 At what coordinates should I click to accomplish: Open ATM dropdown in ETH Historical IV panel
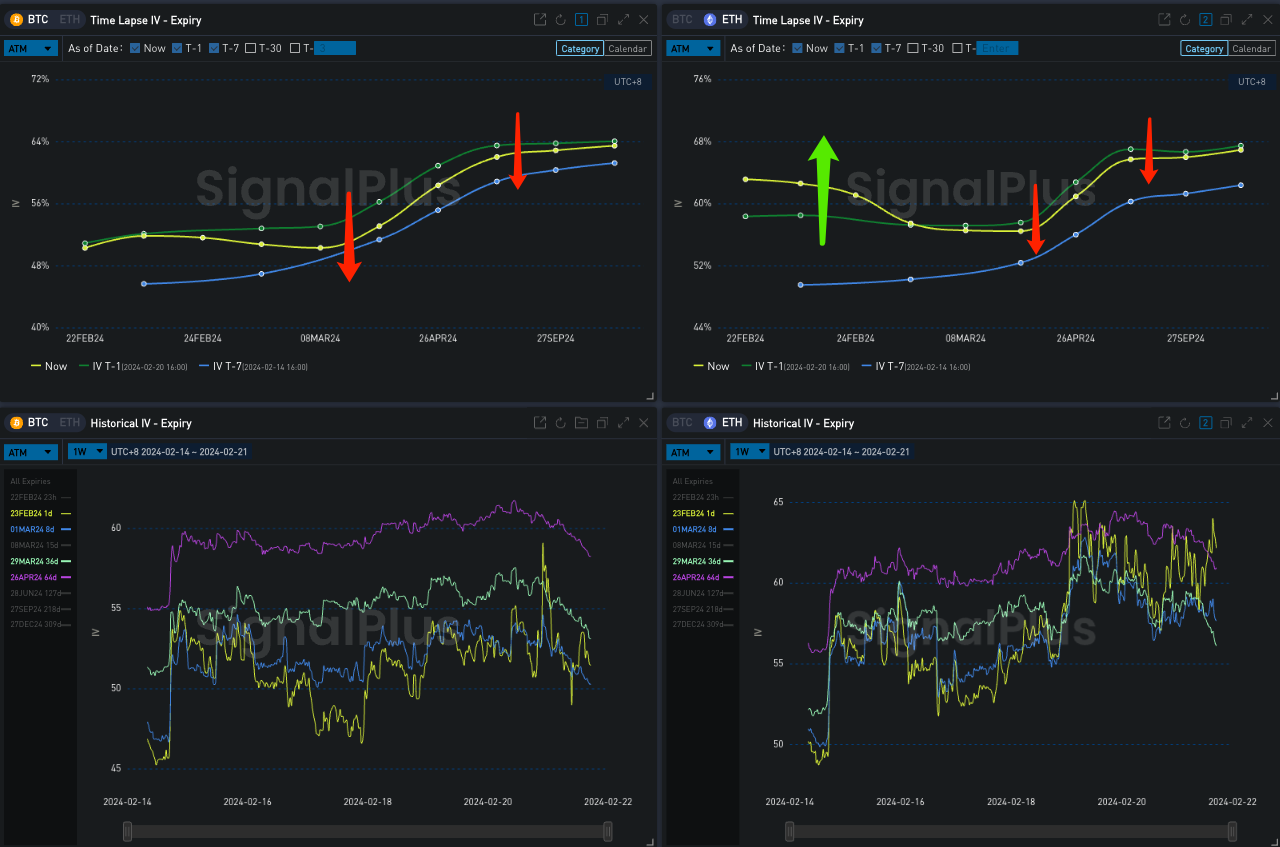(693, 452)
